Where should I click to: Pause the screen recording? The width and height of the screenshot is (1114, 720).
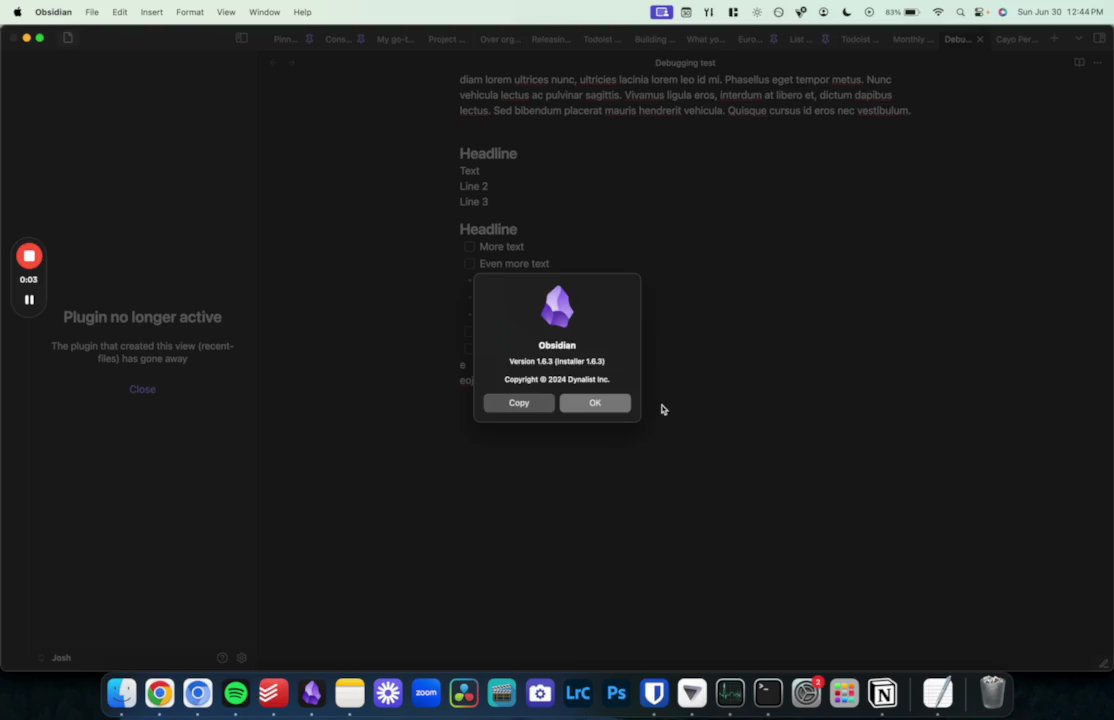(29, 300)
